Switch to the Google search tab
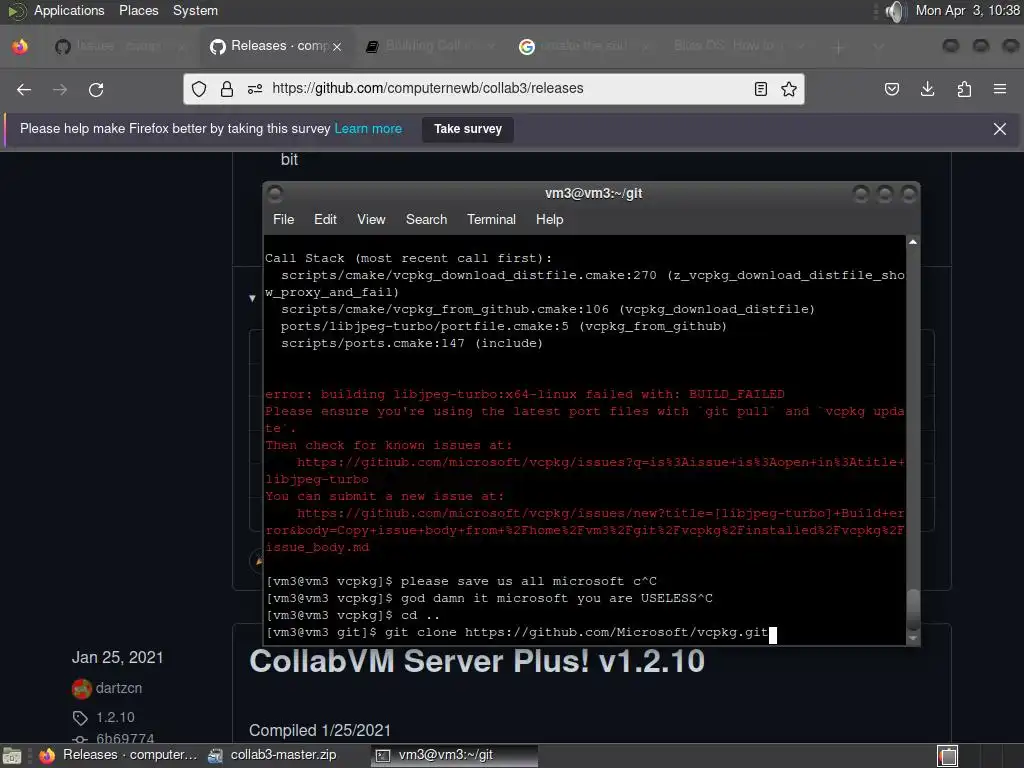The width and height of the screenshot is (1024, 768). pos(584,46)
